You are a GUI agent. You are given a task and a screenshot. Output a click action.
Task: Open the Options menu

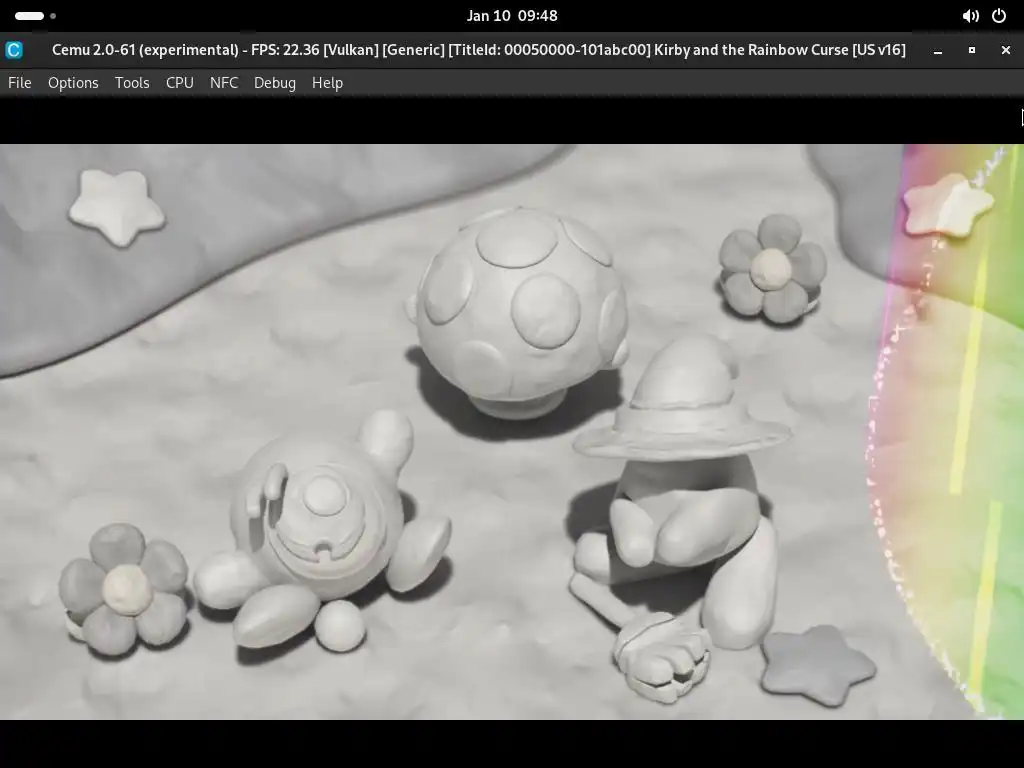click(73, 83)
